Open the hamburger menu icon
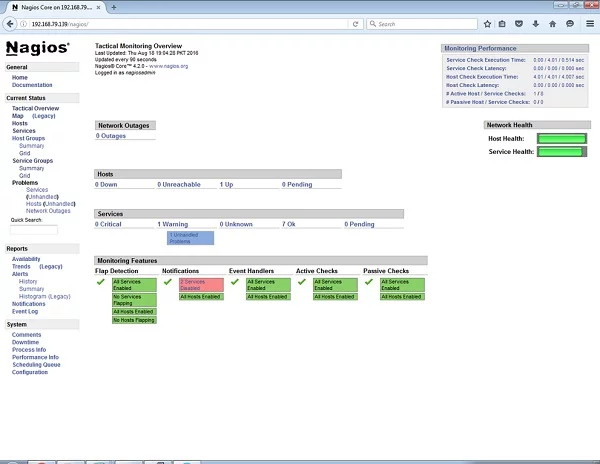Screen dimensions: 600x464 pos(590,24)
